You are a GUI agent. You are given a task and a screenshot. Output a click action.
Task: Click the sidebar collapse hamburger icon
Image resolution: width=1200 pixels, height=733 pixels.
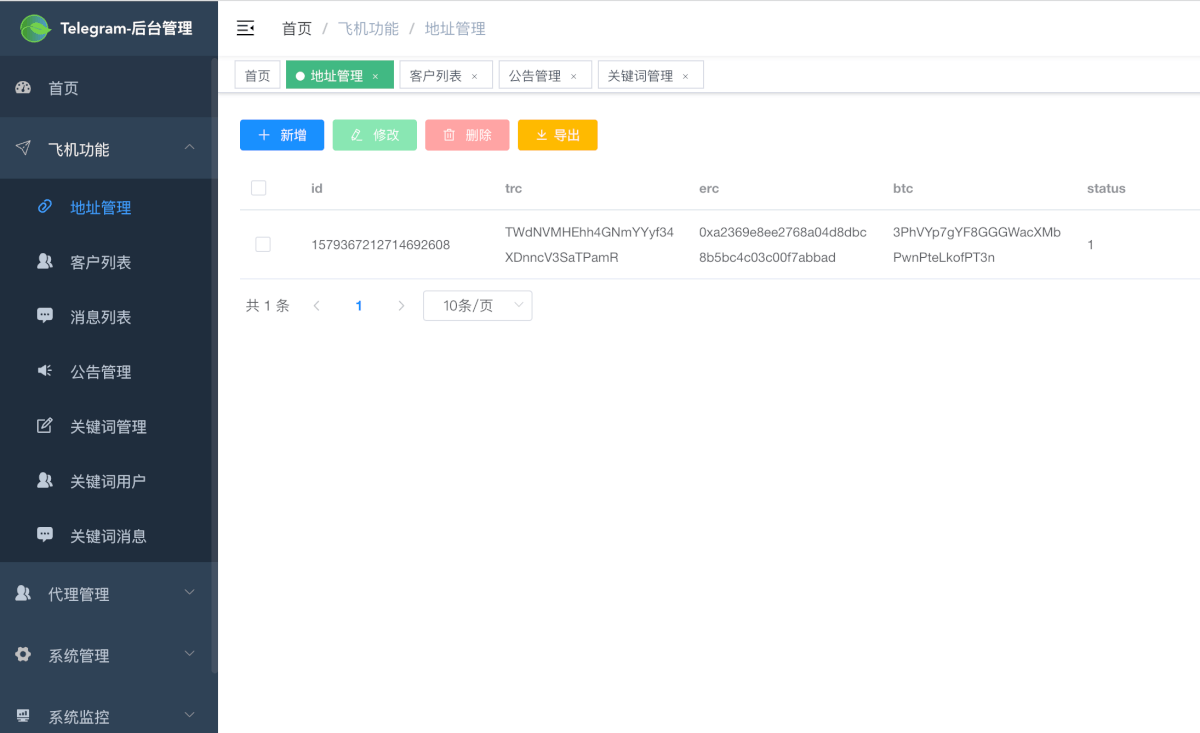[x=245, y=28]
